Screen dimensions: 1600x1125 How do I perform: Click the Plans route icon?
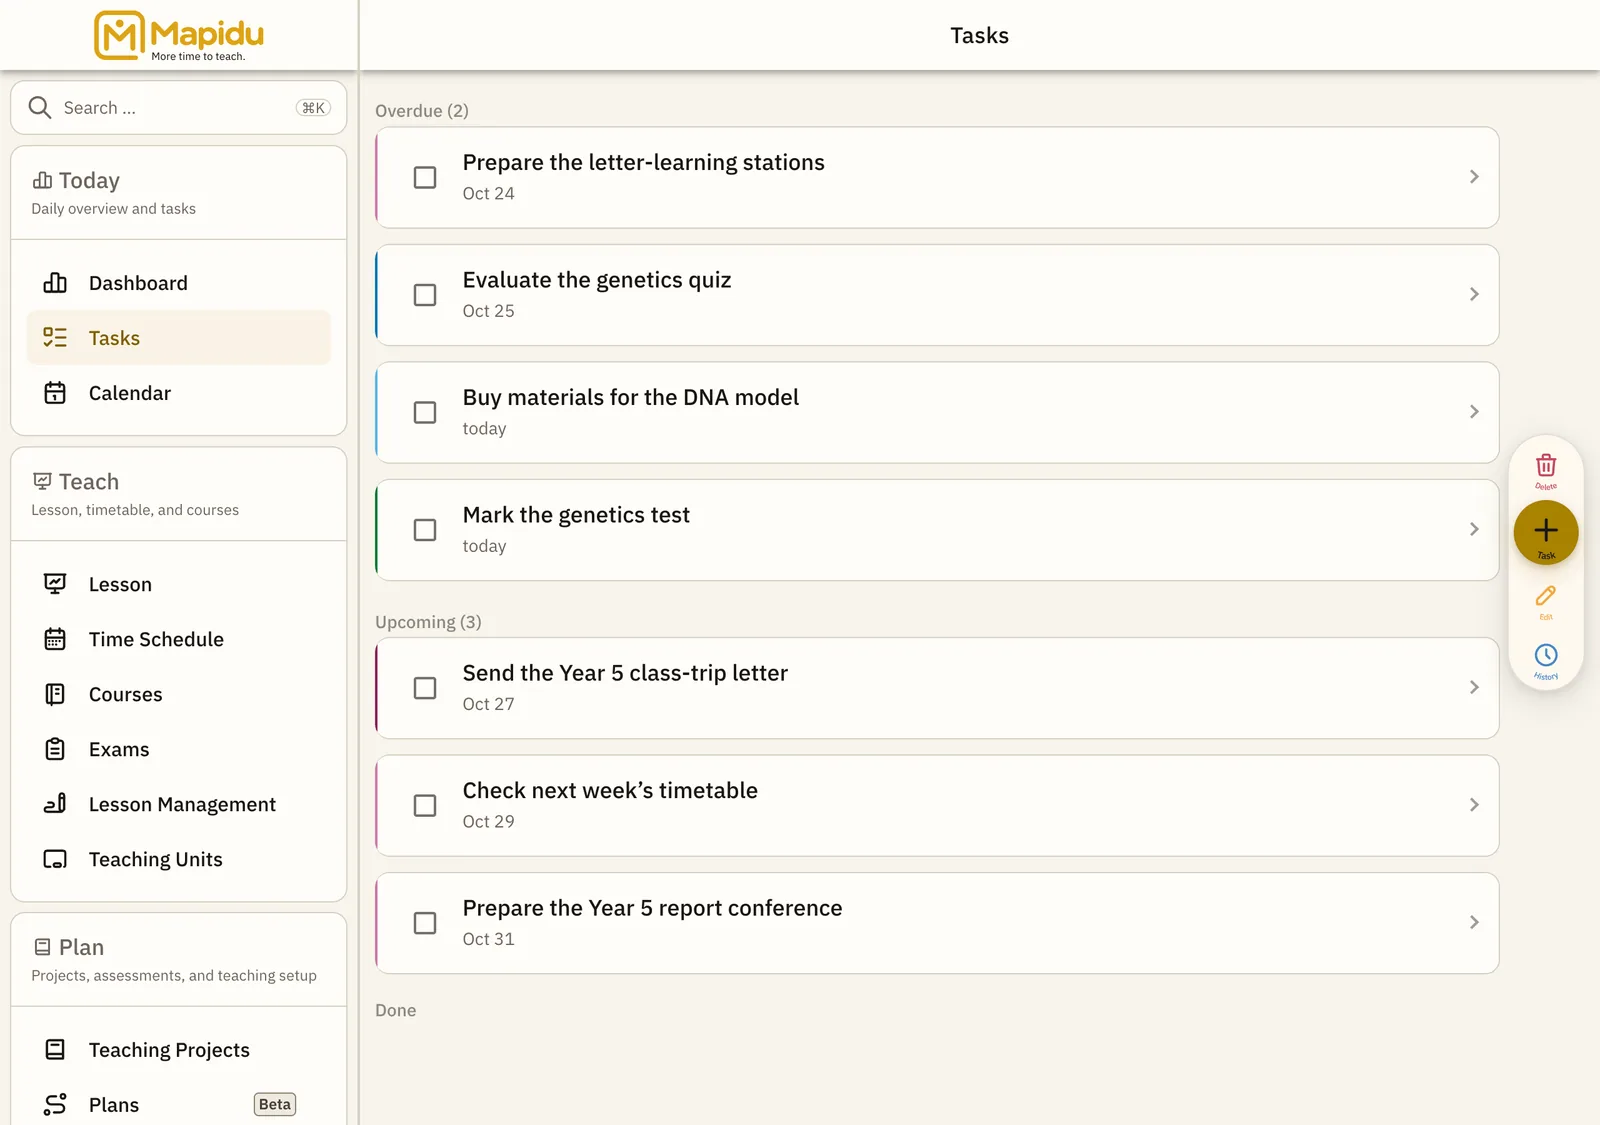pos(55,1105)
